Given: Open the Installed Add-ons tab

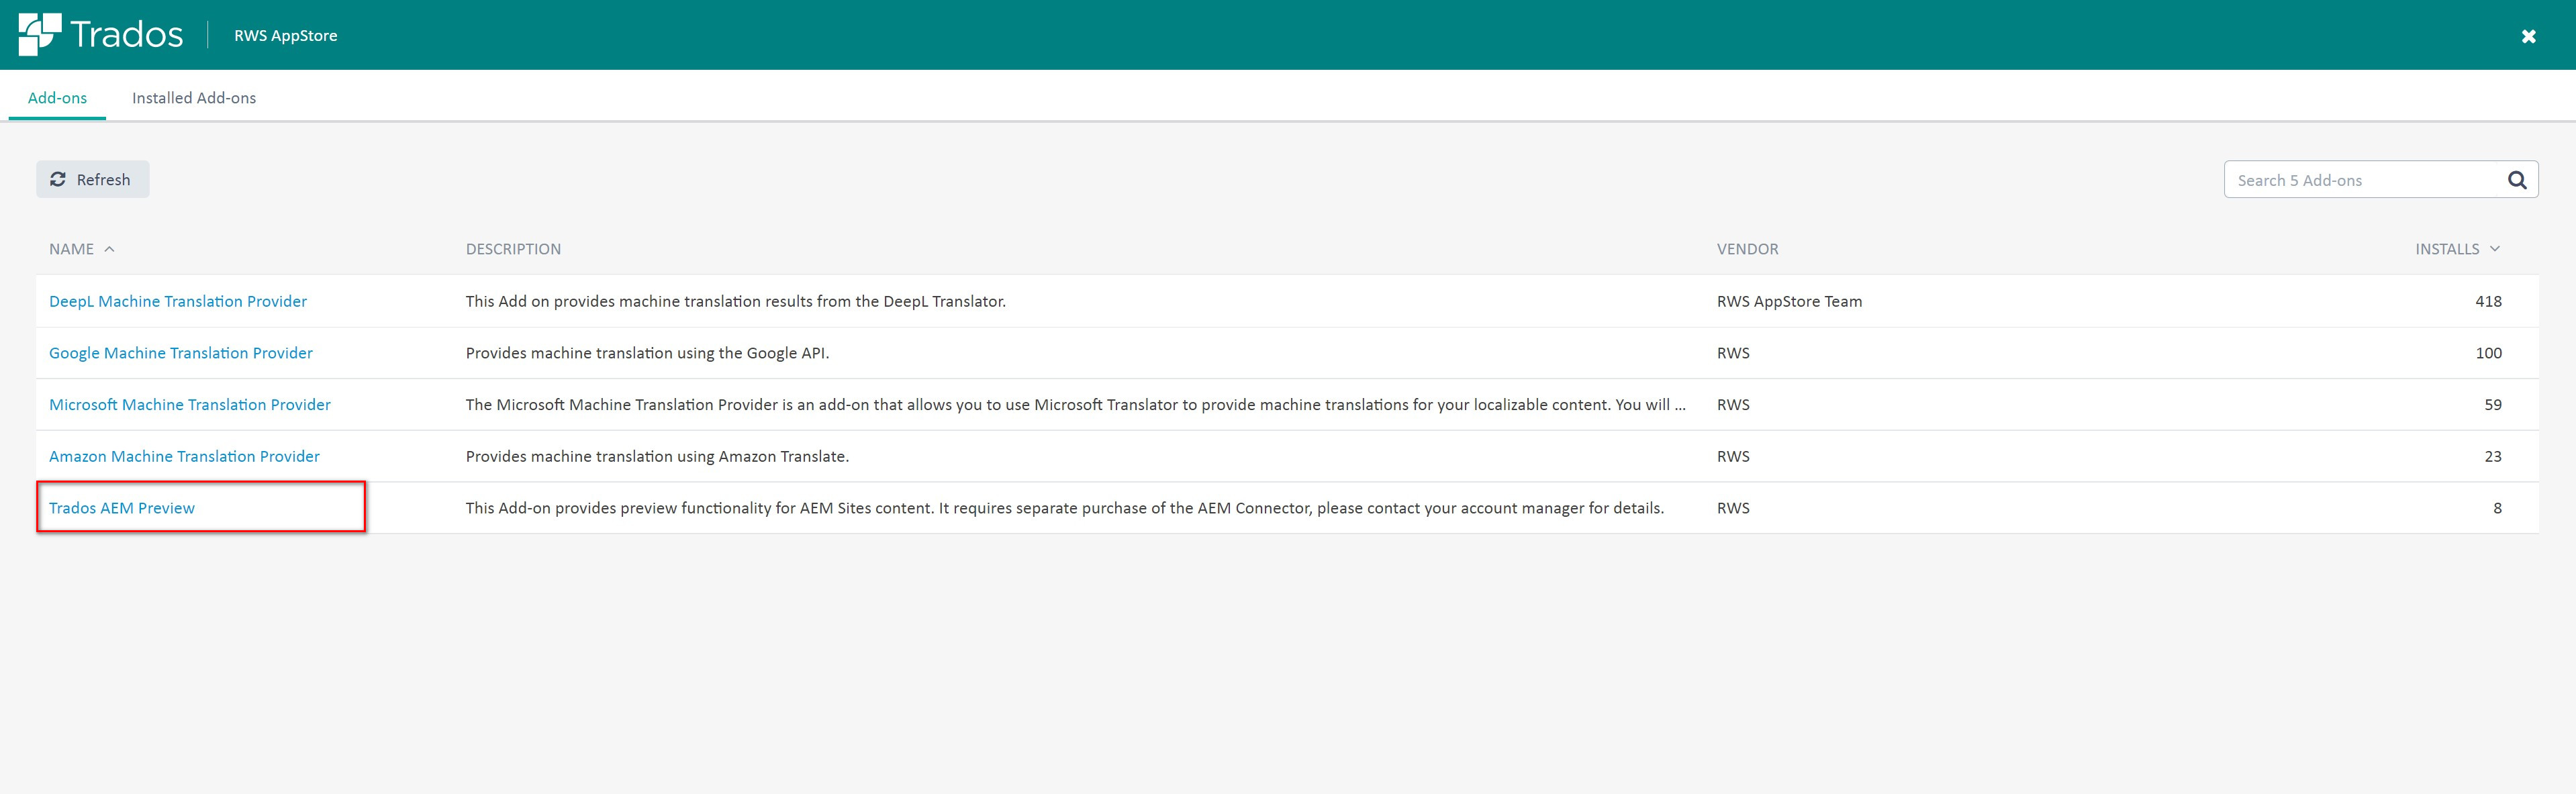Looking at the screenshot, I should click(194, 98).
